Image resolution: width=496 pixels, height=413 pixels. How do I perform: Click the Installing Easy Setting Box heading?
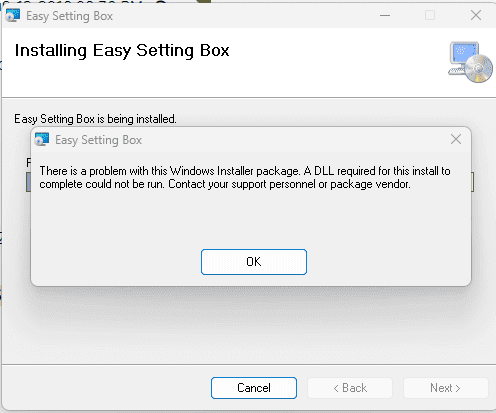(x=122, y=51)
